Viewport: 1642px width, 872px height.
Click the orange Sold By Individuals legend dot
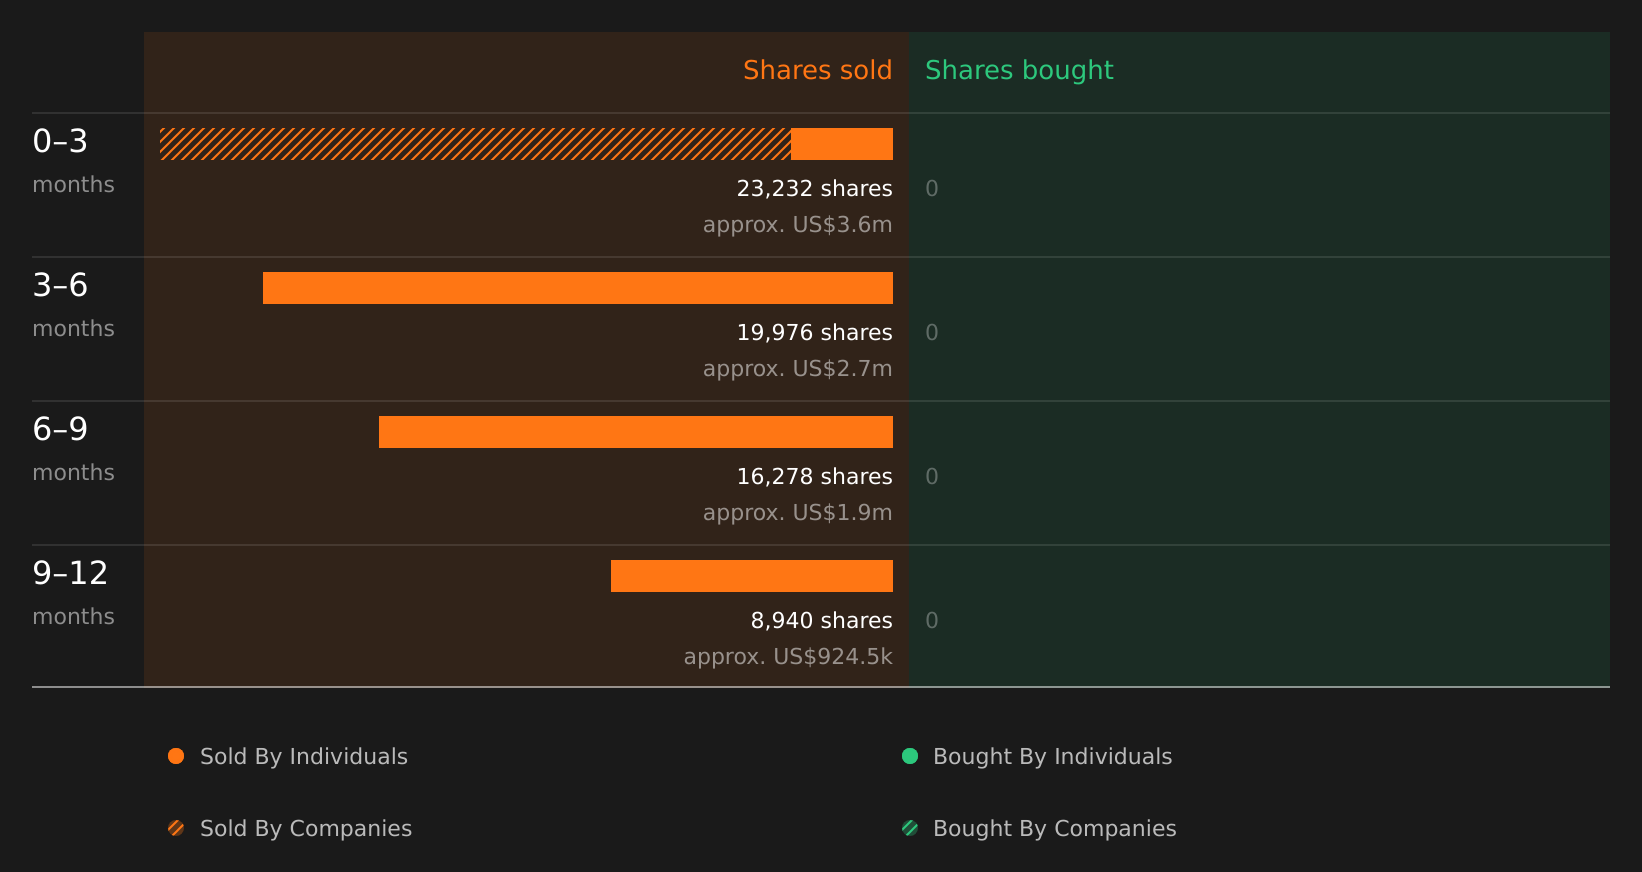point(176,756)
